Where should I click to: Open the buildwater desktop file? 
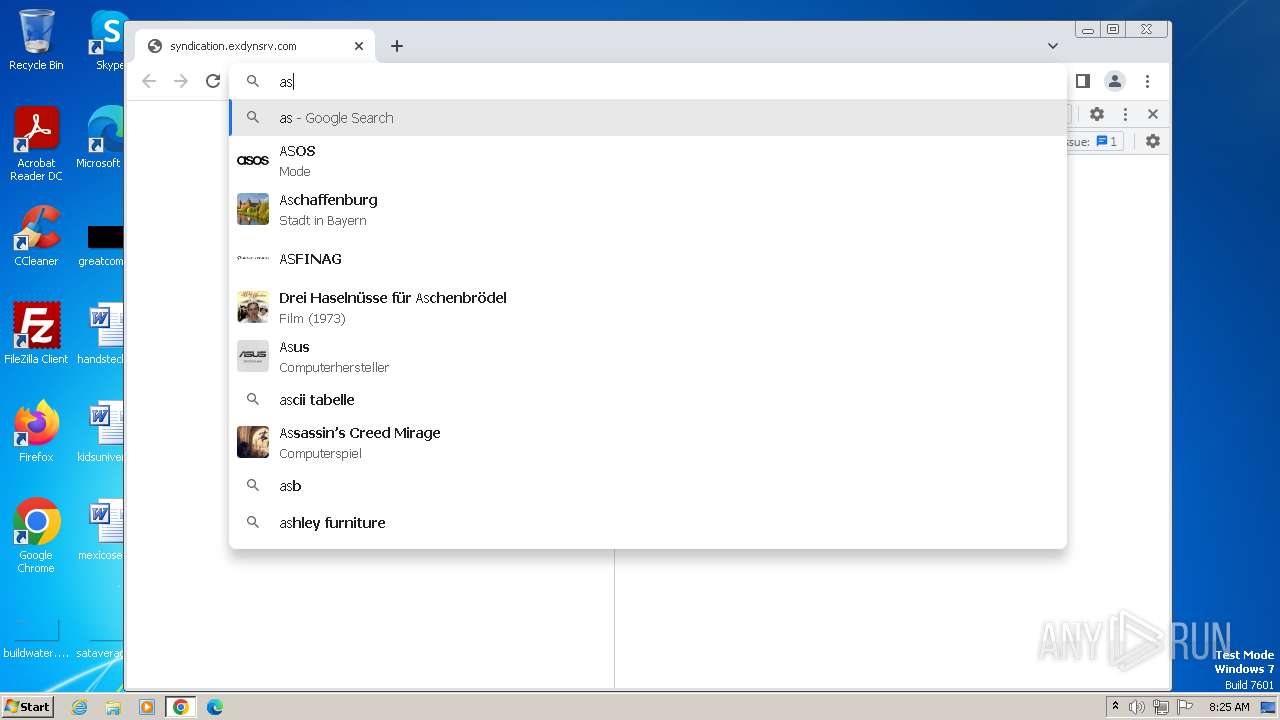[36, 638]
